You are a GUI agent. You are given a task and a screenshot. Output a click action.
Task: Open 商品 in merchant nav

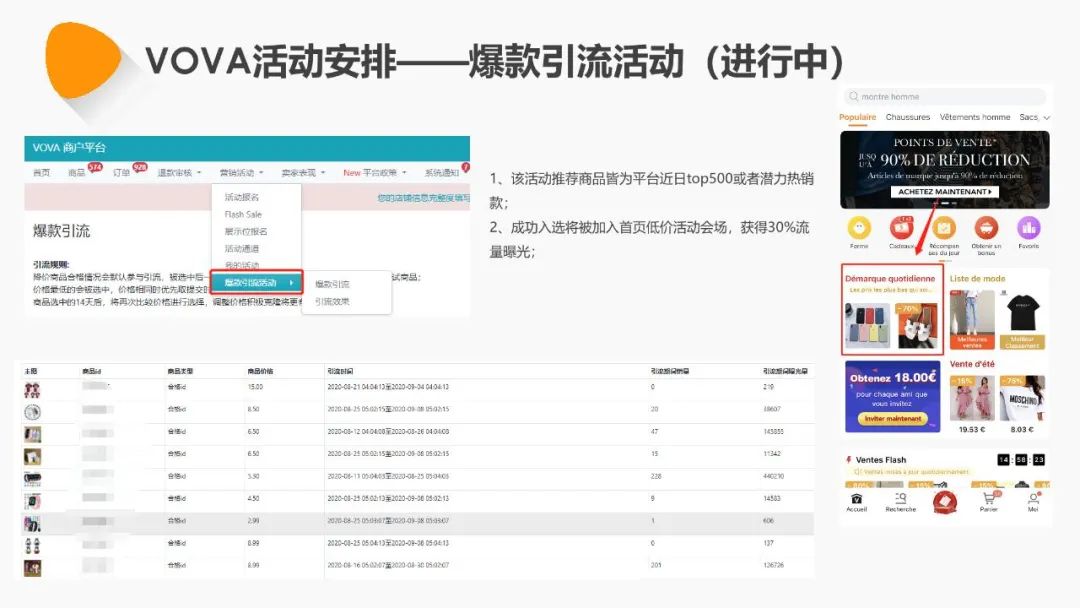point(76,173)
